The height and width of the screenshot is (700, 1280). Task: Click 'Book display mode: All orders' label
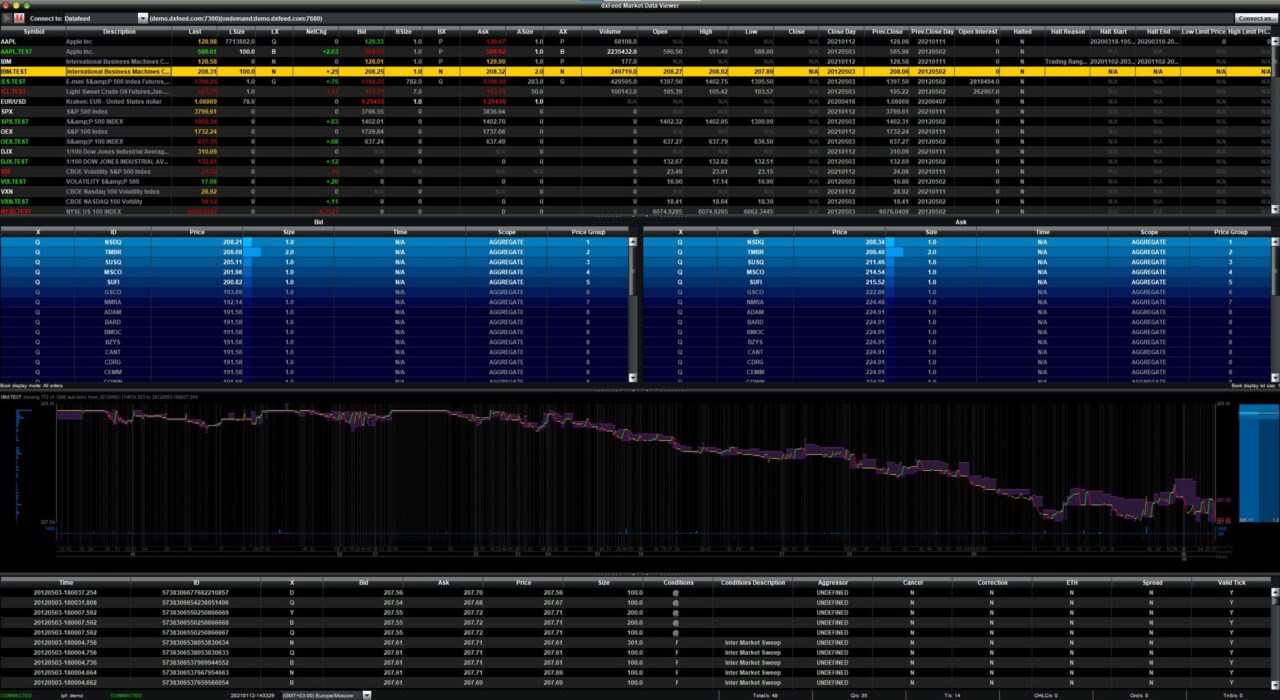pyautogui.click(x=32, y=385)
